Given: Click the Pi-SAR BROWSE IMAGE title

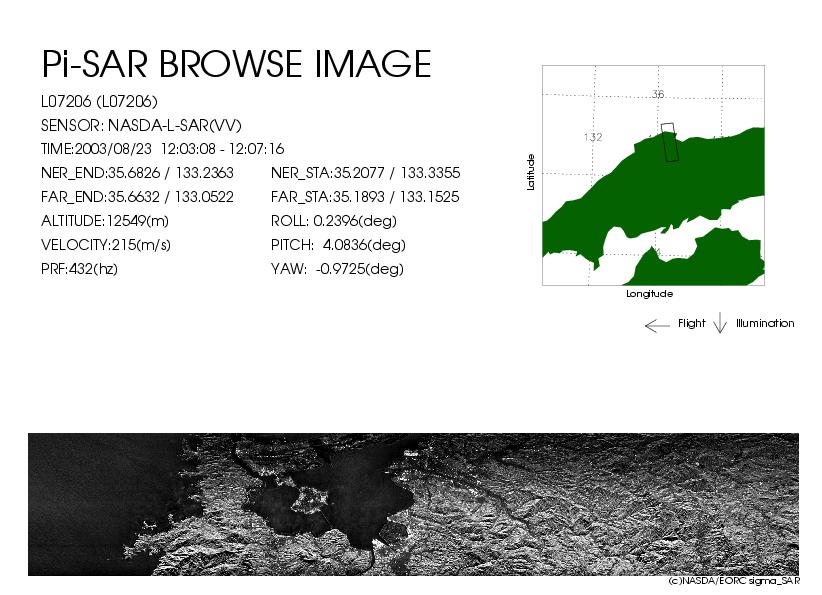Looking at the screenshot, I should [236, 64].
